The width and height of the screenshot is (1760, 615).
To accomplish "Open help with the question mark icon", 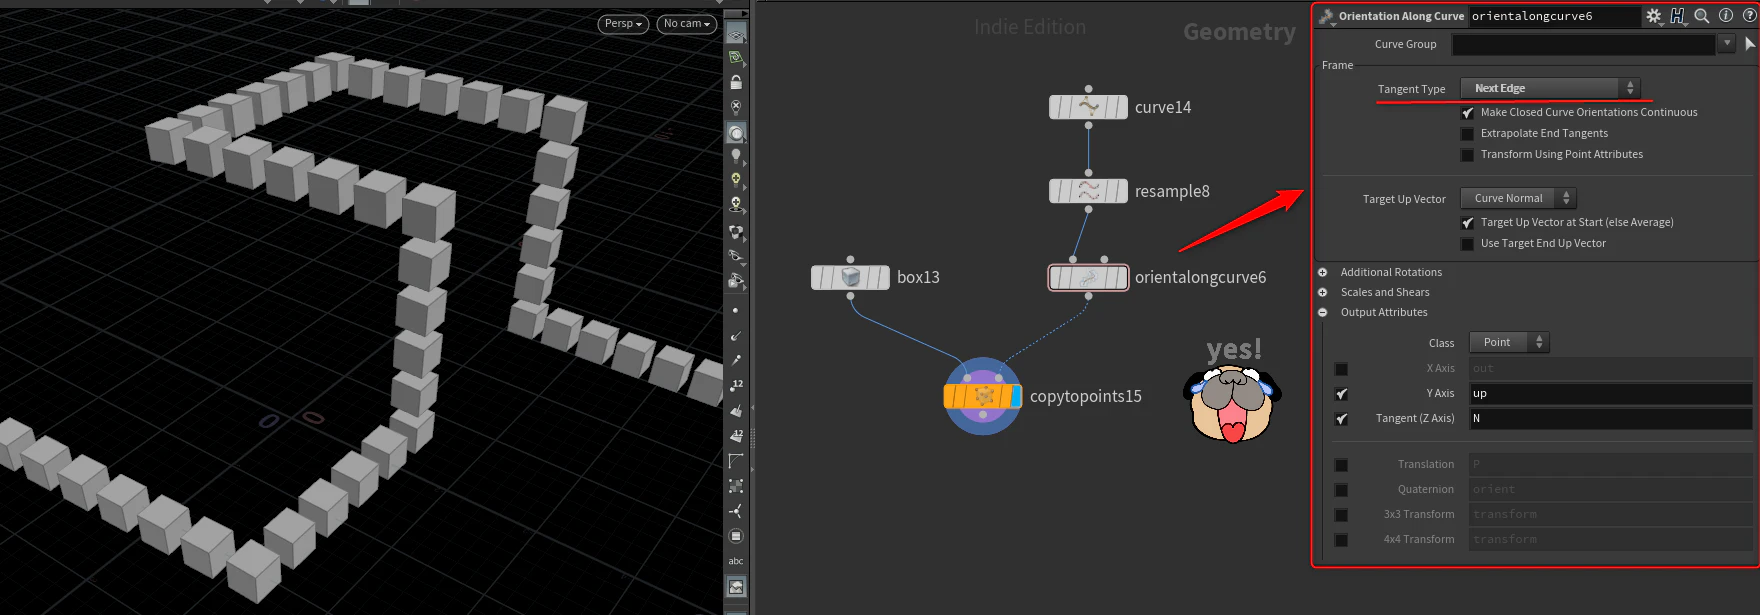I will [x=1750, y=16].
